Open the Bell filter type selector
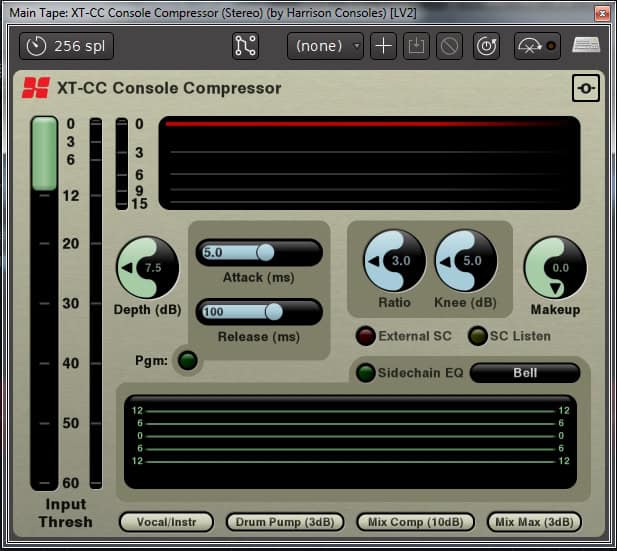 click(x=525, y=373)
